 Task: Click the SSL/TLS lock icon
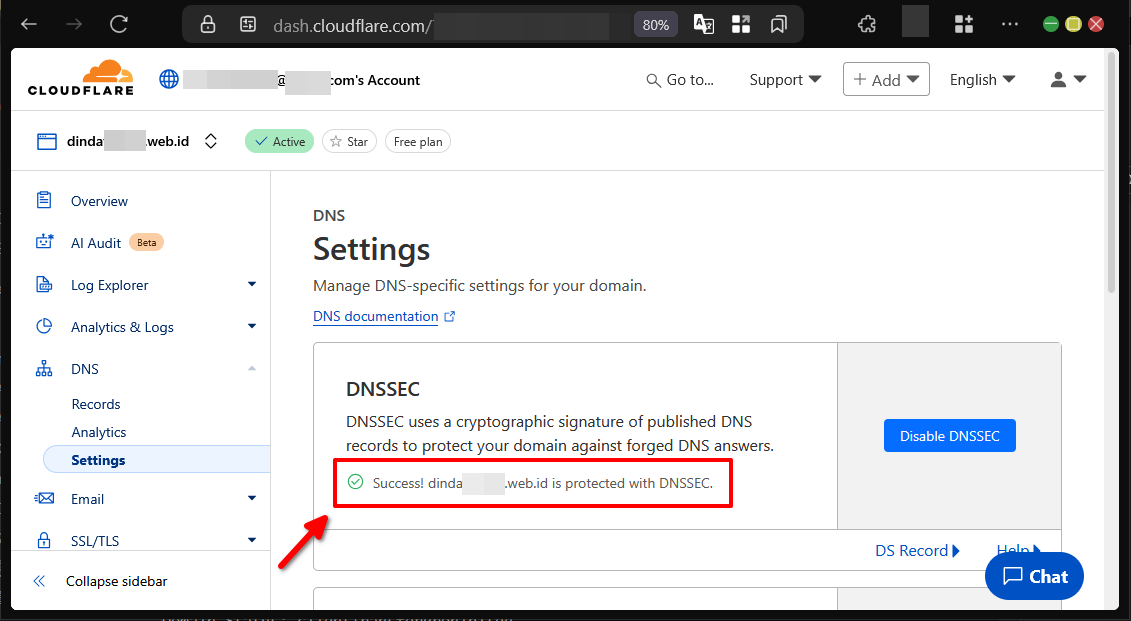point(44,539)
